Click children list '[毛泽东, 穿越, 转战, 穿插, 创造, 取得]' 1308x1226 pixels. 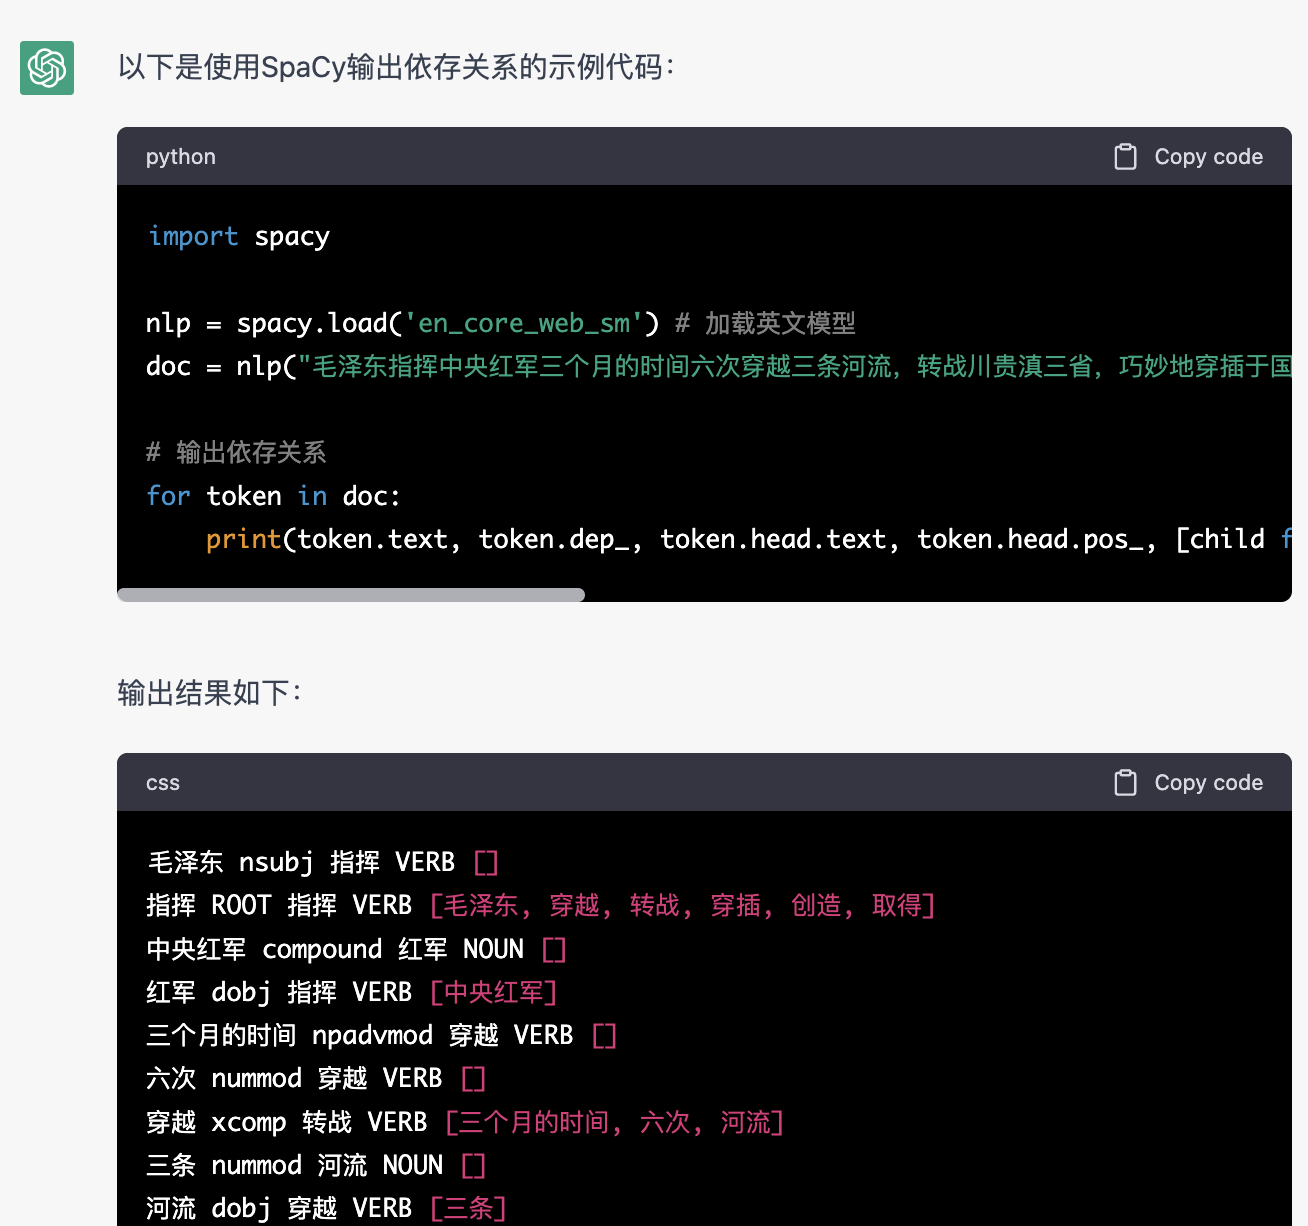(682, 905)
